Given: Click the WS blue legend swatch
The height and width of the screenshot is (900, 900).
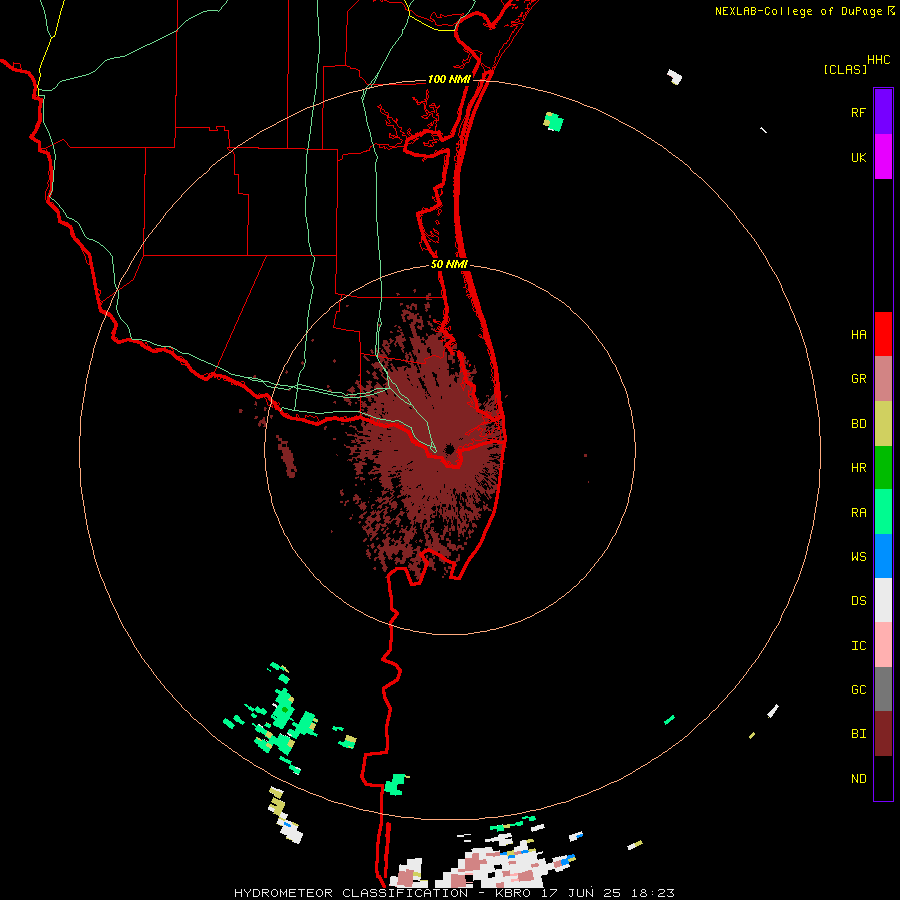Looking at the screenshot, I should pos(883,556).
